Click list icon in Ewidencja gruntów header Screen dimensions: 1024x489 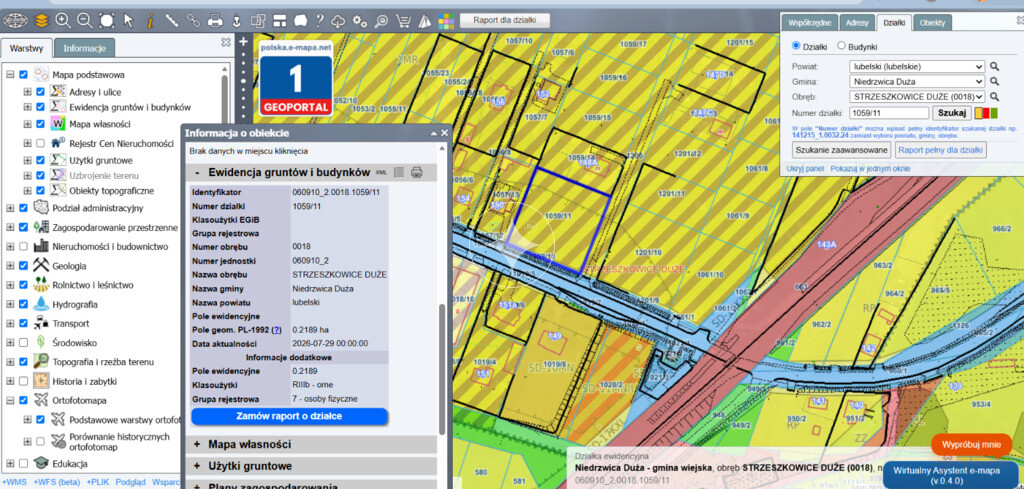tap(399, 172)
